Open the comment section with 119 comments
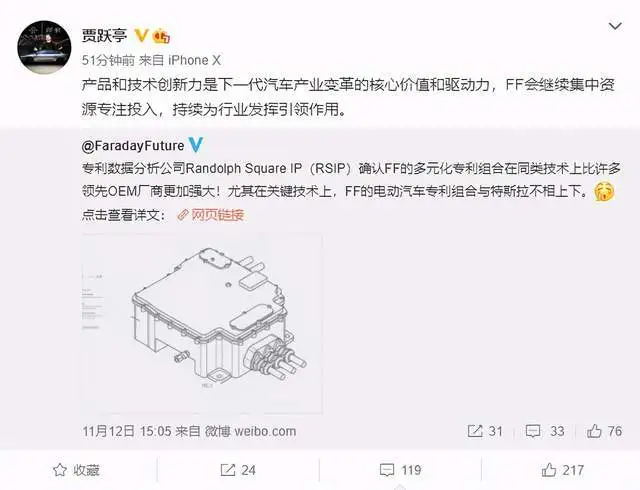This screenshot has width=640, height=490. (x=400, y=470)
